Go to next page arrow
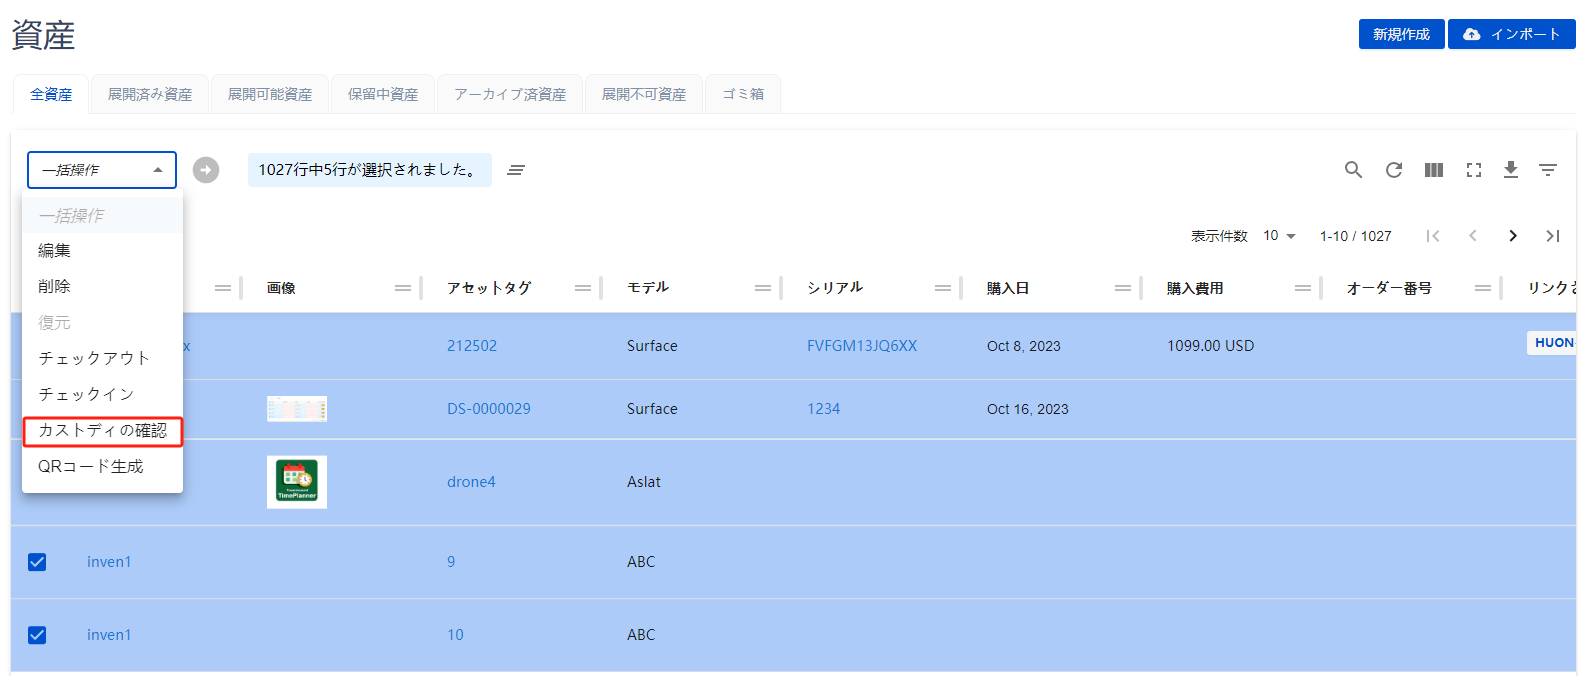The image size is (1580, 676). 1512,236
